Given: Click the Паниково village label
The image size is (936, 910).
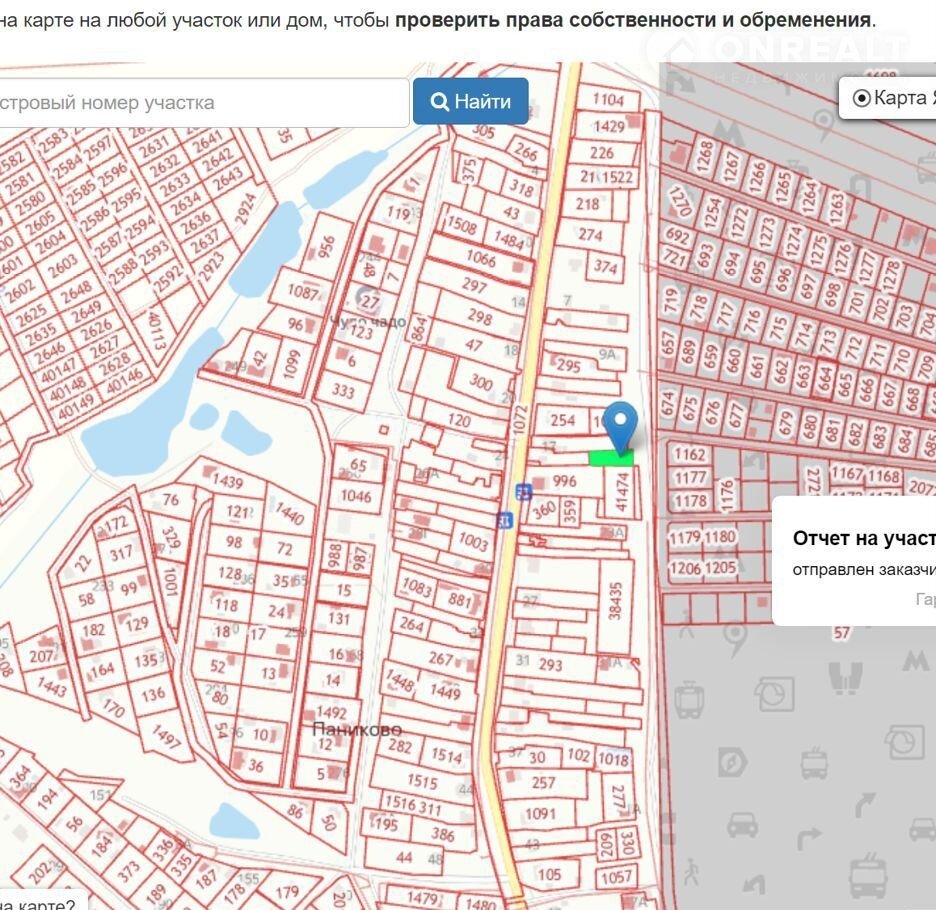Looking at the screenshot, I should pos(357,729).
